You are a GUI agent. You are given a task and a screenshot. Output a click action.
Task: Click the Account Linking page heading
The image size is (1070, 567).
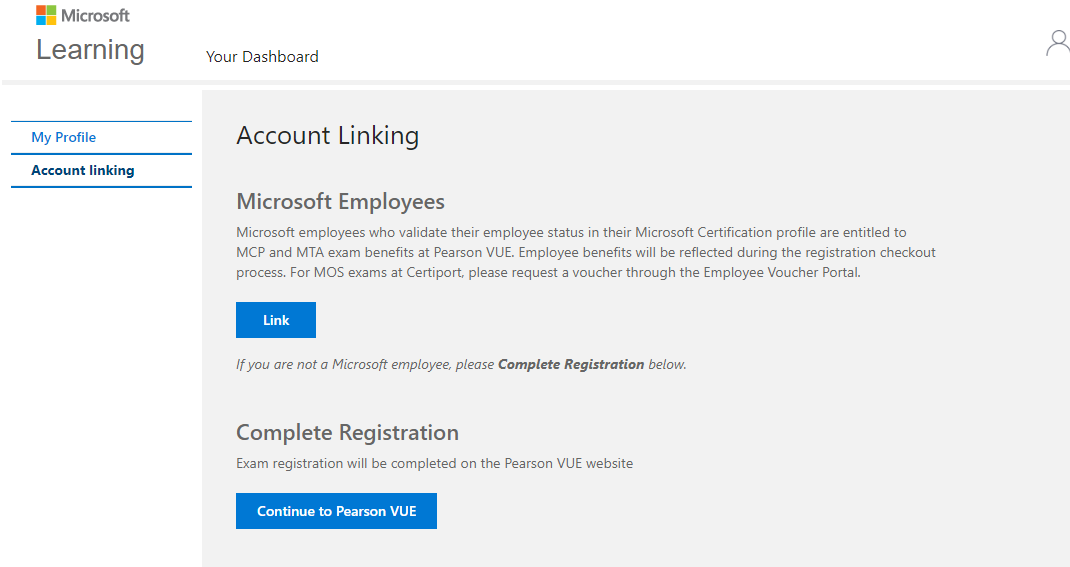click(x=328, y=136)
